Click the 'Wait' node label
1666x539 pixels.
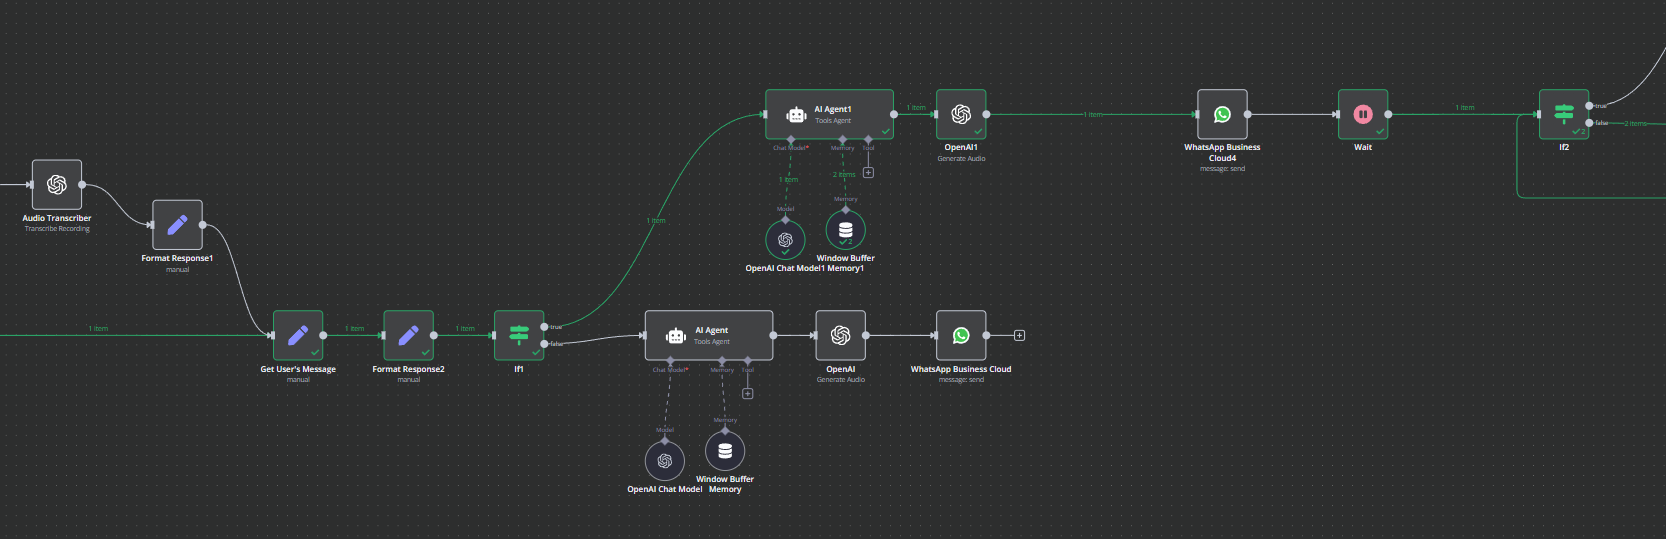click(x=1363, y=147)
